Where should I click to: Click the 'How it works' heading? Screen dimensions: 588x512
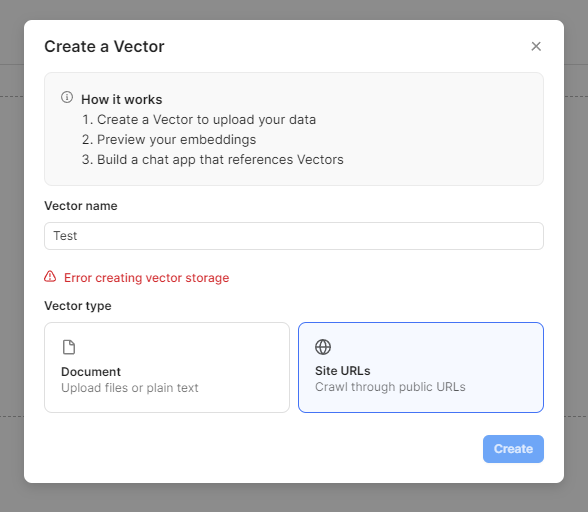pyautogui.click(x=122, y=99)
